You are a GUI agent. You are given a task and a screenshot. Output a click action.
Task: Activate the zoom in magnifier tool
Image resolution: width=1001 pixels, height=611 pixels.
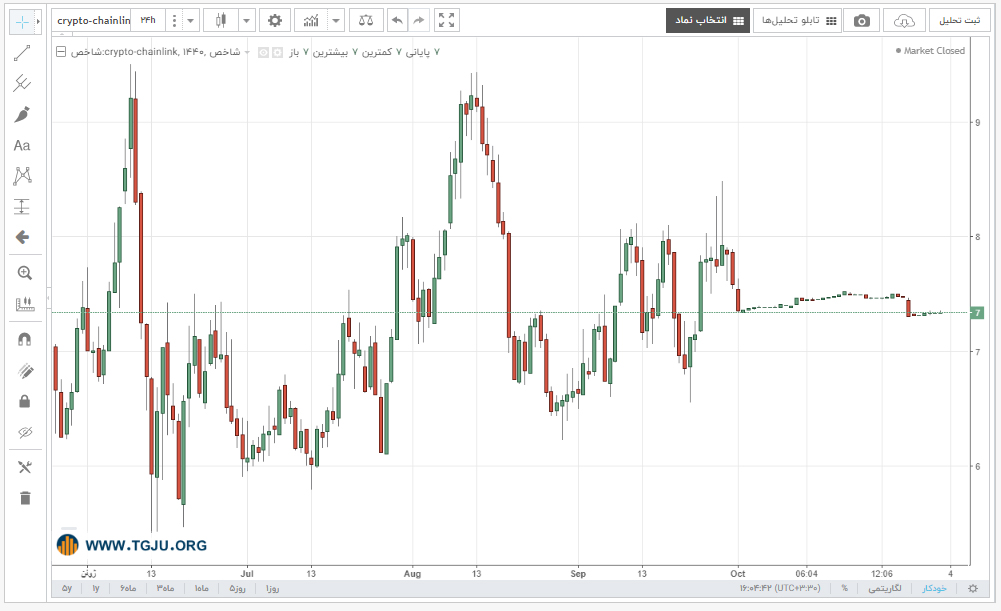pyautogui.click(x=24, y=273)
